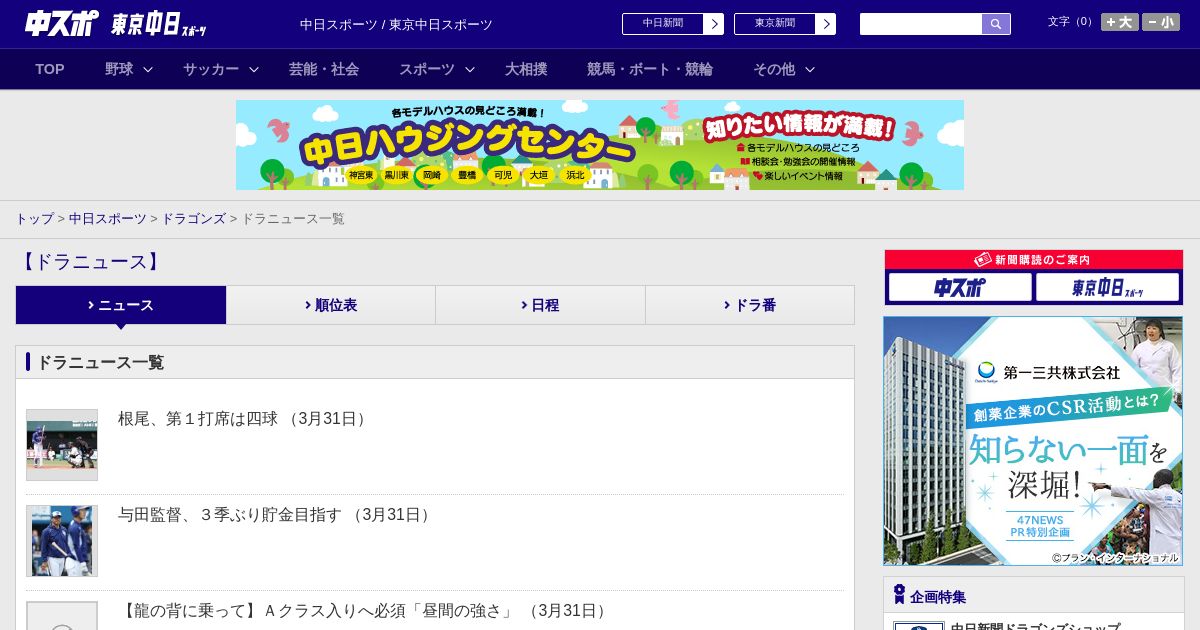This screenshot has width=1200, height=630.
Task: Click the arrow next to 中日新聞
Action: [713, 24]
